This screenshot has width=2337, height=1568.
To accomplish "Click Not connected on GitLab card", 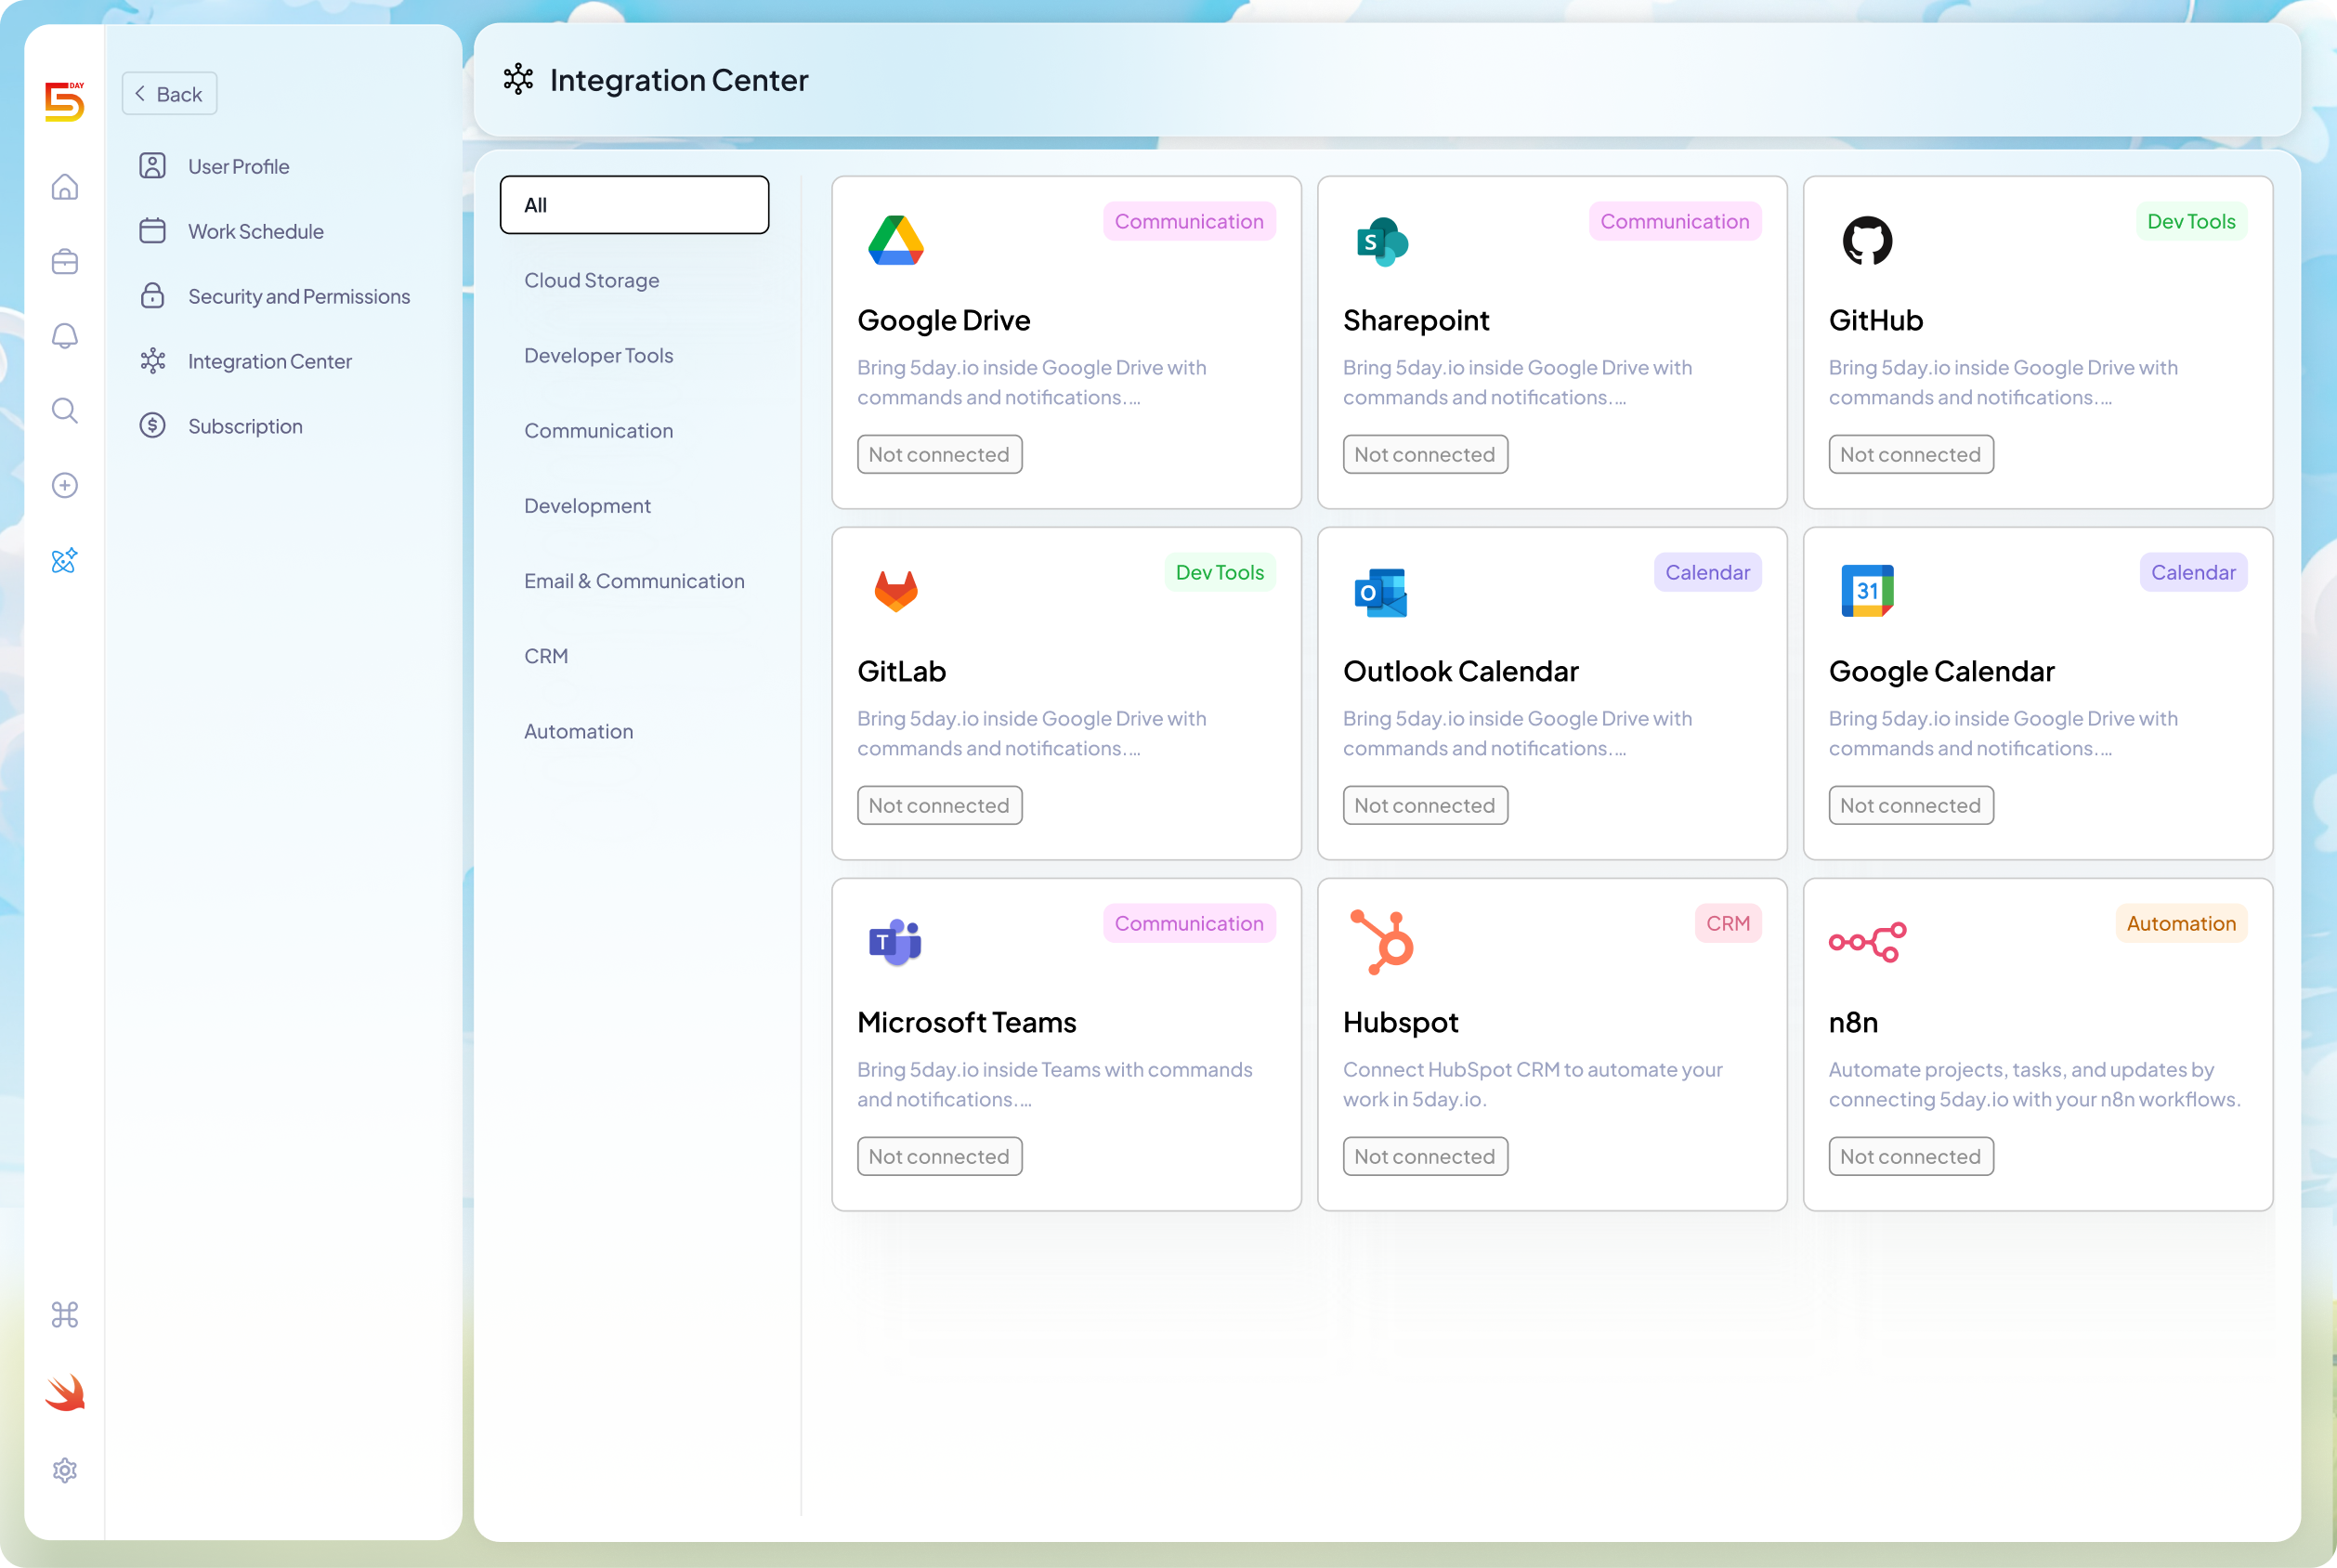I will [x=939, y=805].
